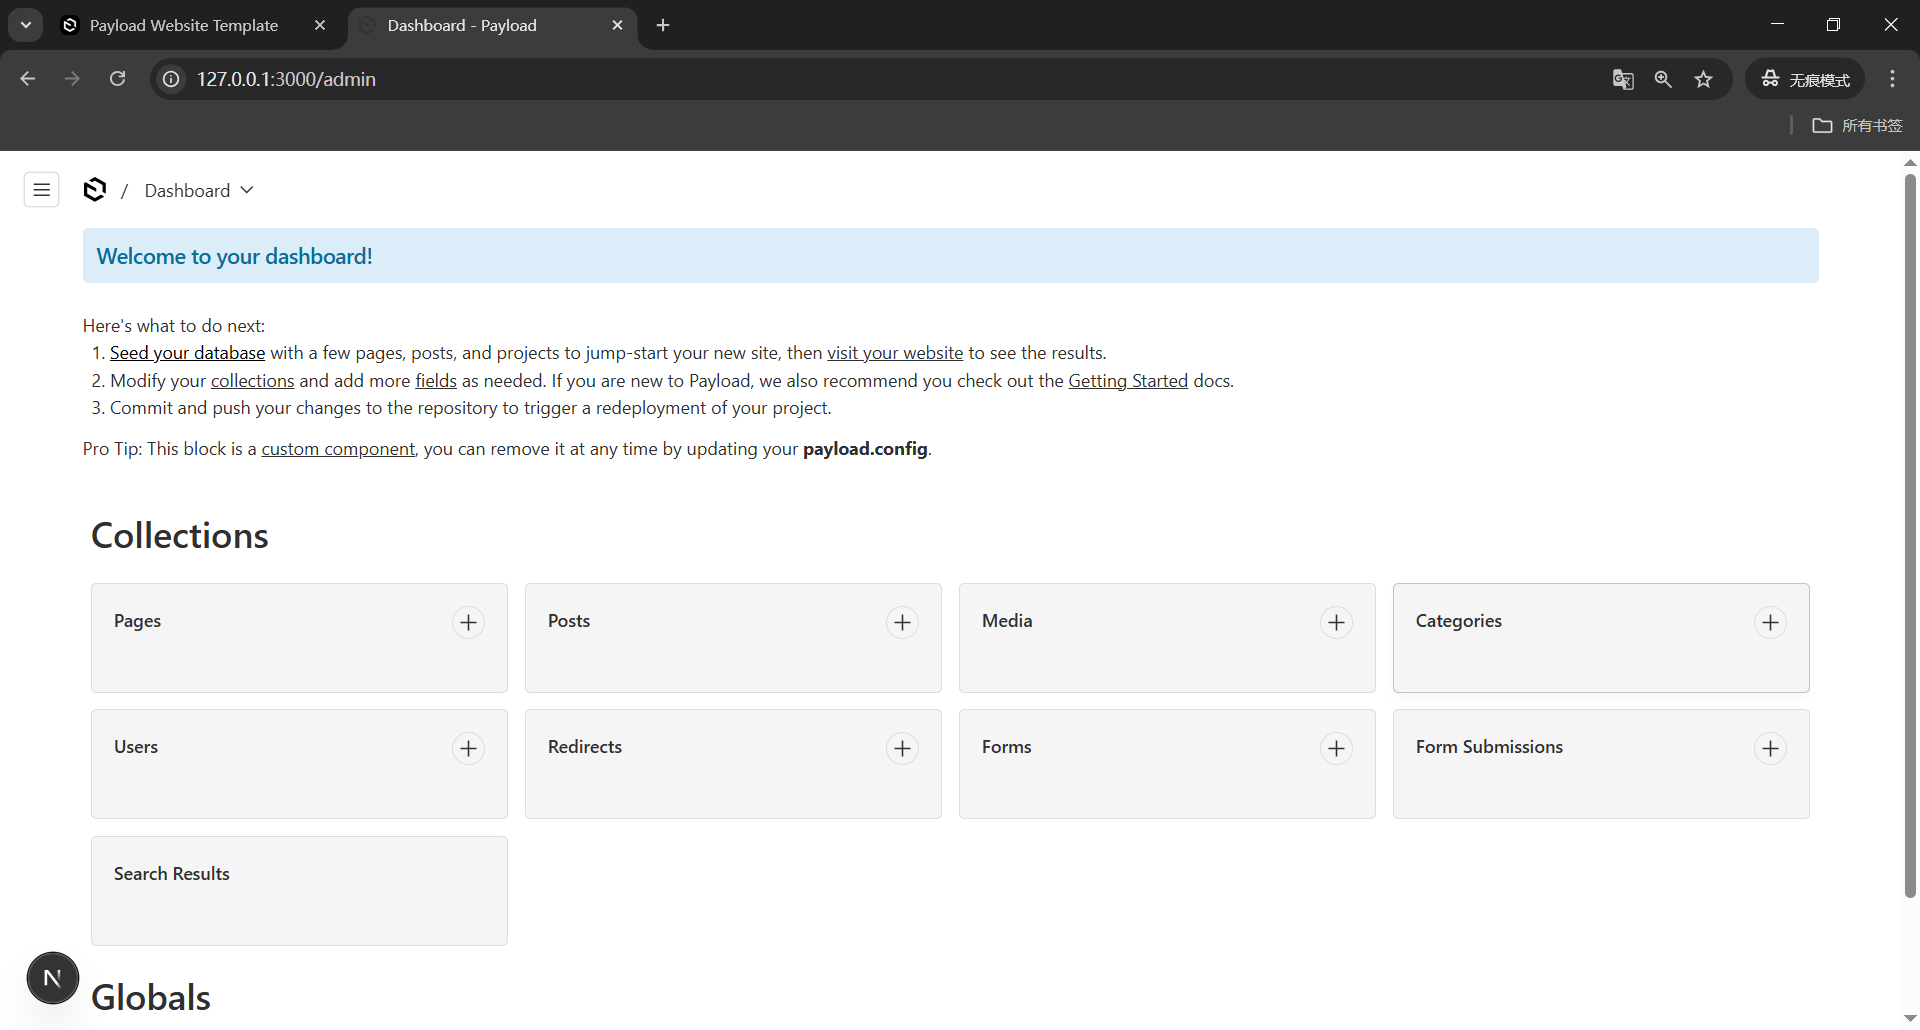Open the Next.js dev tools indicator
1920x1030 pixels.
point(53,978)
